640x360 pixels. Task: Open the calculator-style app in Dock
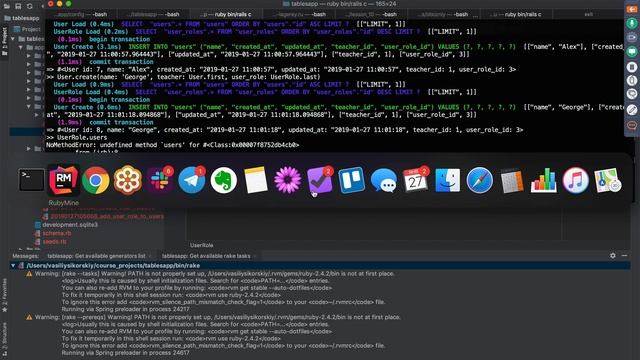click(x=512, y=180)
